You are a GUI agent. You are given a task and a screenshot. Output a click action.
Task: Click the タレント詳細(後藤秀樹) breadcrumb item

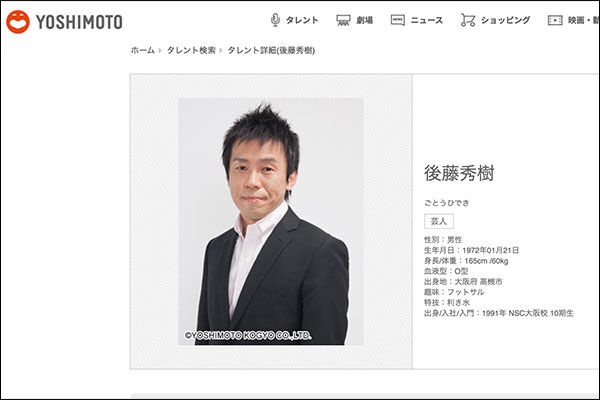[x=271, y=50]
